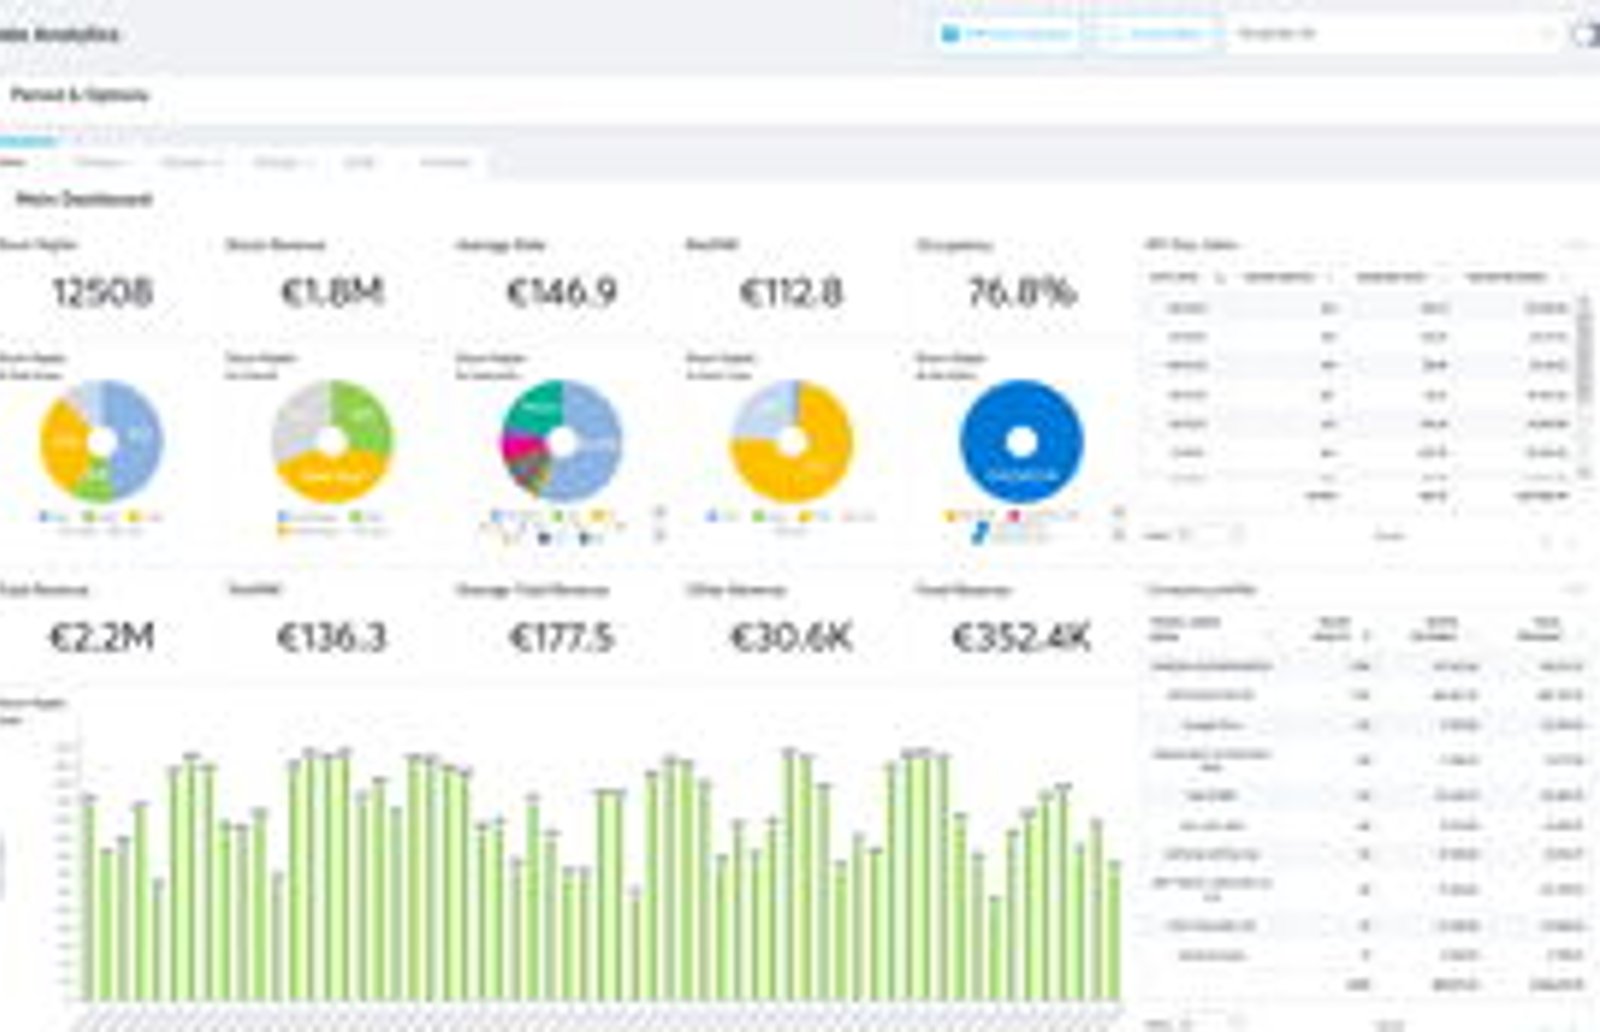This screenshot has height=1032, width=1600.
Task: Click the blue-icon button in the top toolbar
Action: (x=1008, y=34)
